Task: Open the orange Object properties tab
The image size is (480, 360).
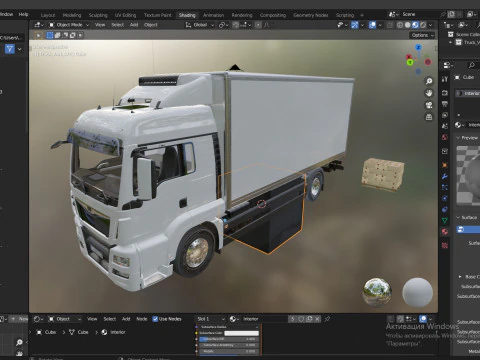Action: coord(445,165)
